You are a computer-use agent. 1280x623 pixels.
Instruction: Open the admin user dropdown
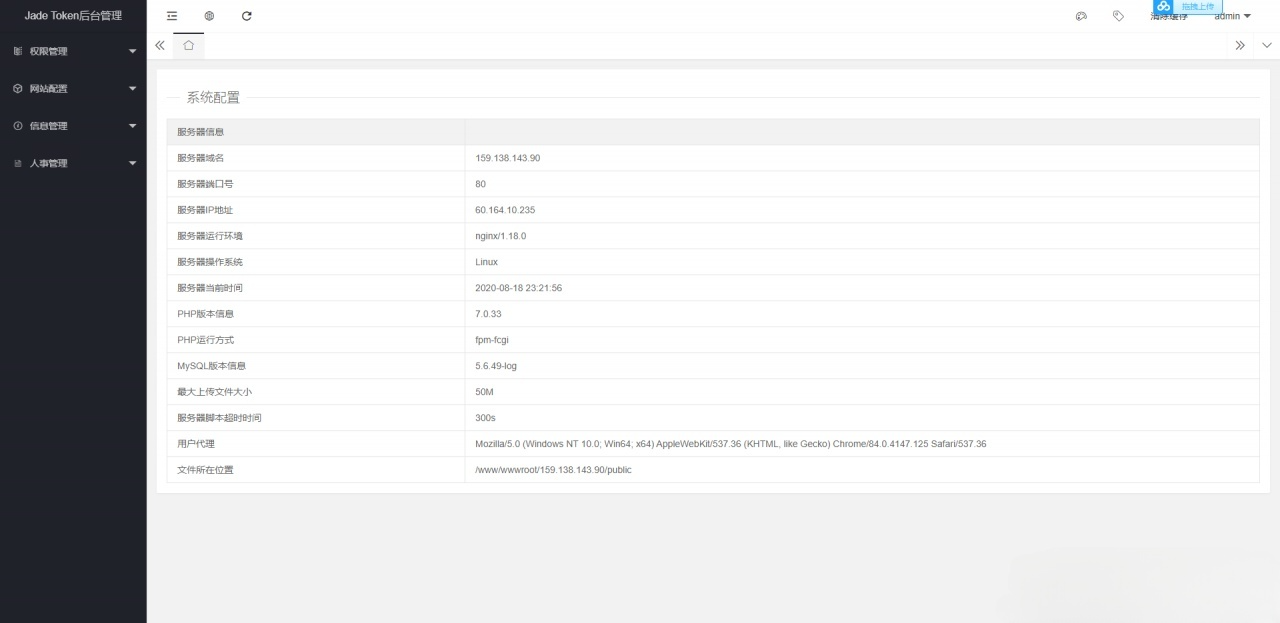(x=1232, y=16)
